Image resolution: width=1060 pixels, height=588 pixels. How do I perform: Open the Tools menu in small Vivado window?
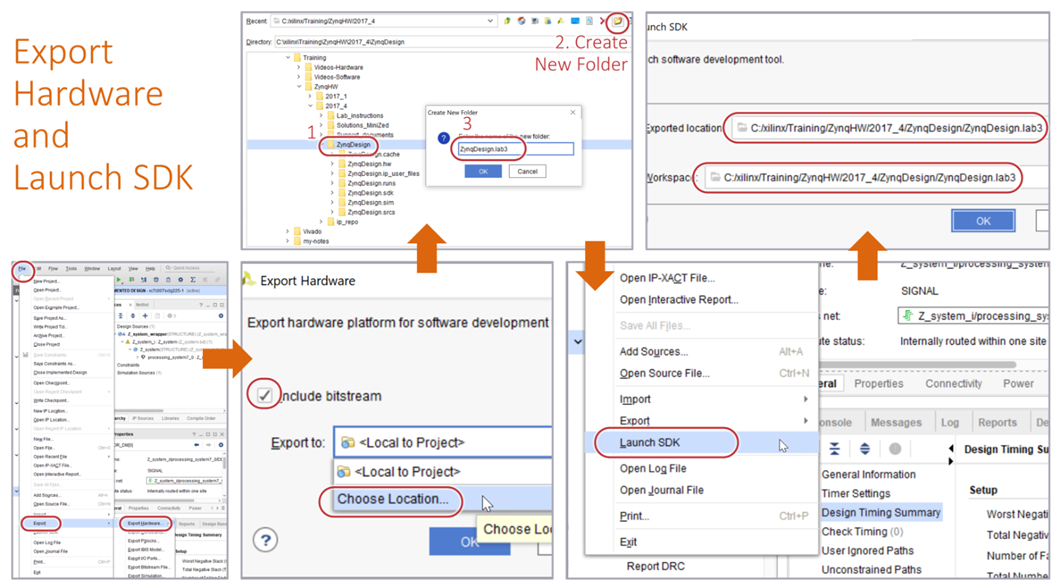pos(71,269)
